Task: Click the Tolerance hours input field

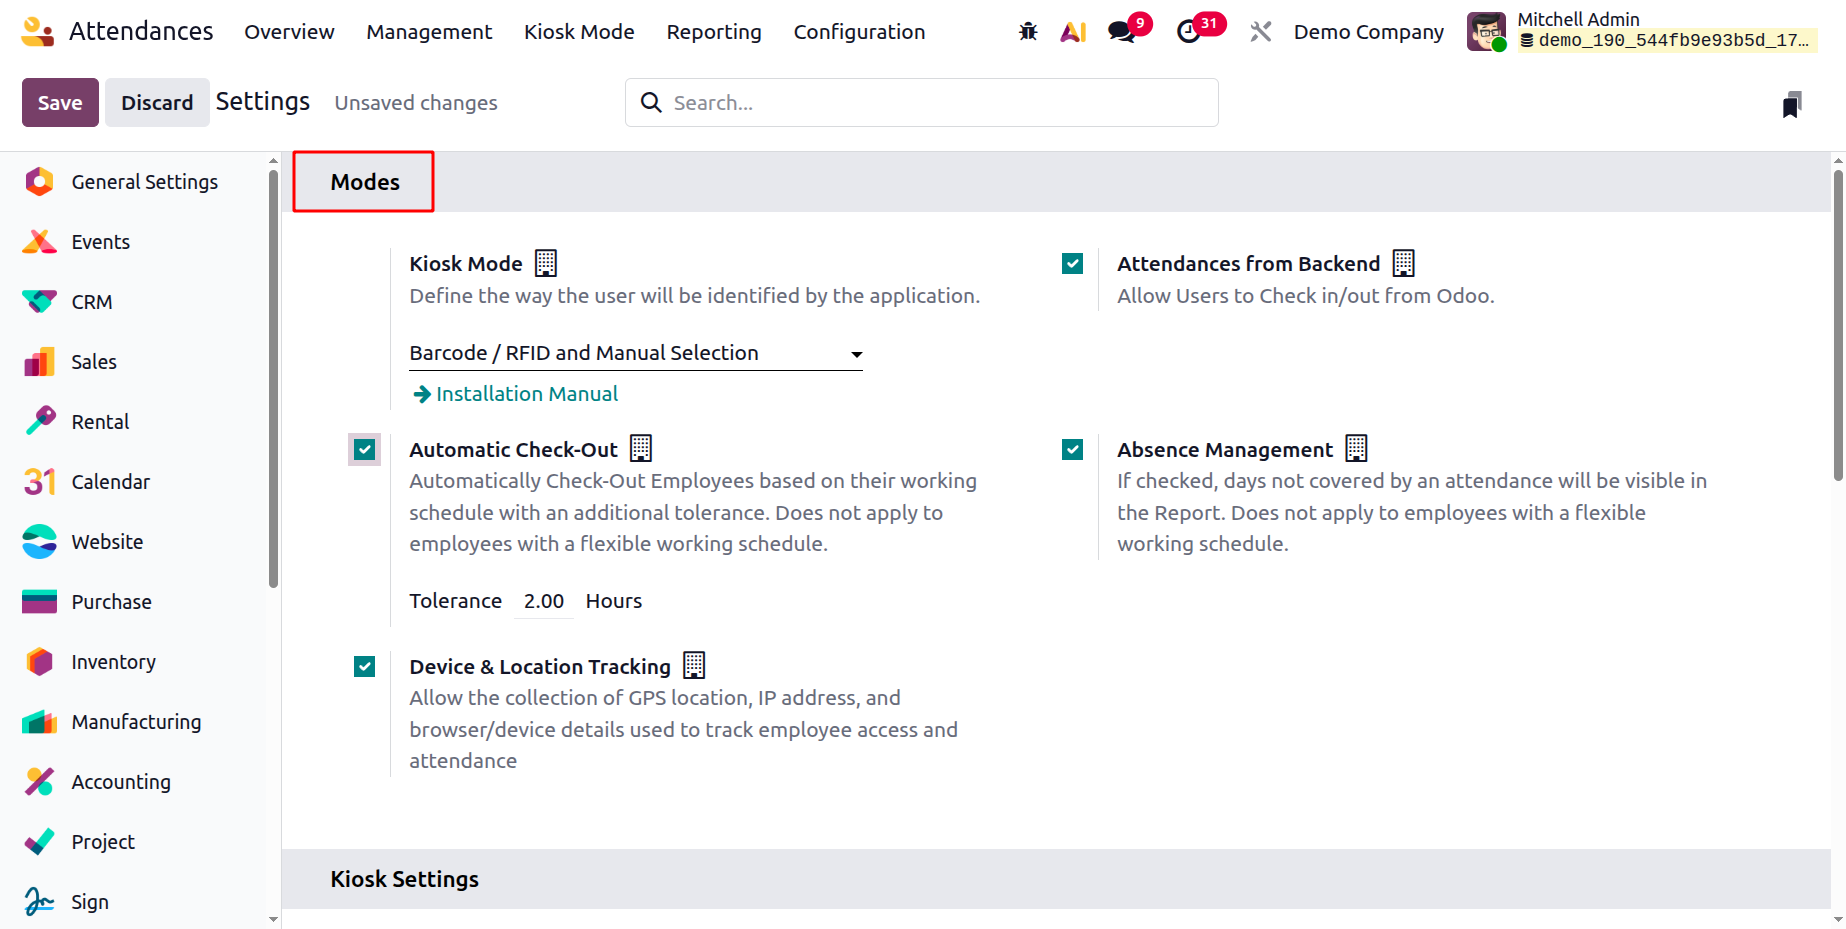Action: [x=544, y=601]
